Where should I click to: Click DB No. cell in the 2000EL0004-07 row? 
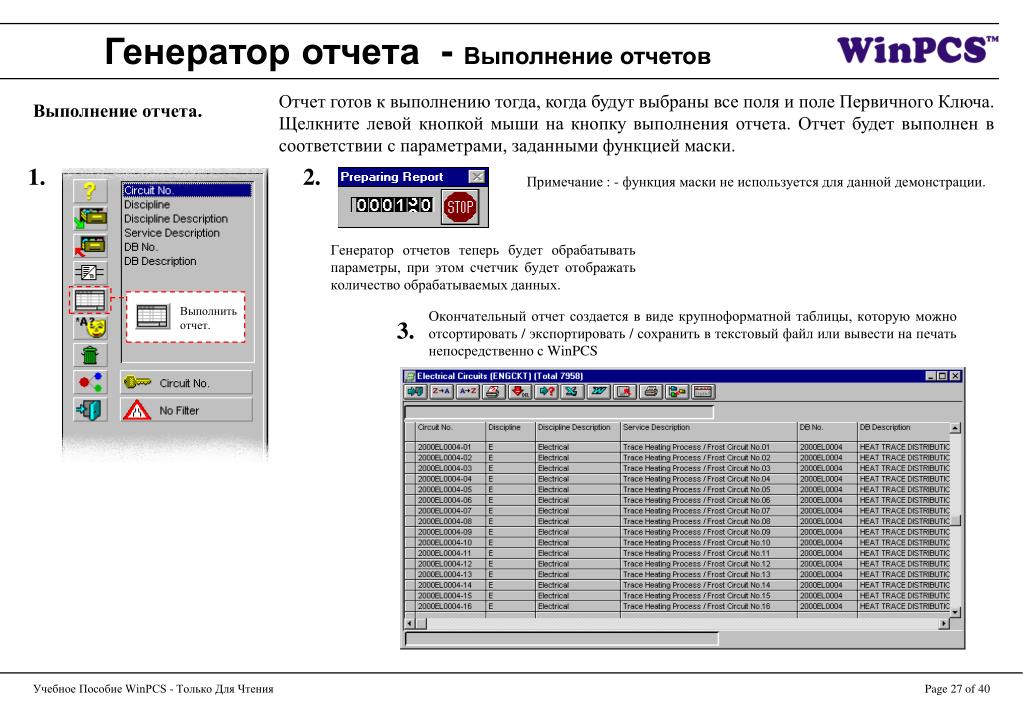827,511
